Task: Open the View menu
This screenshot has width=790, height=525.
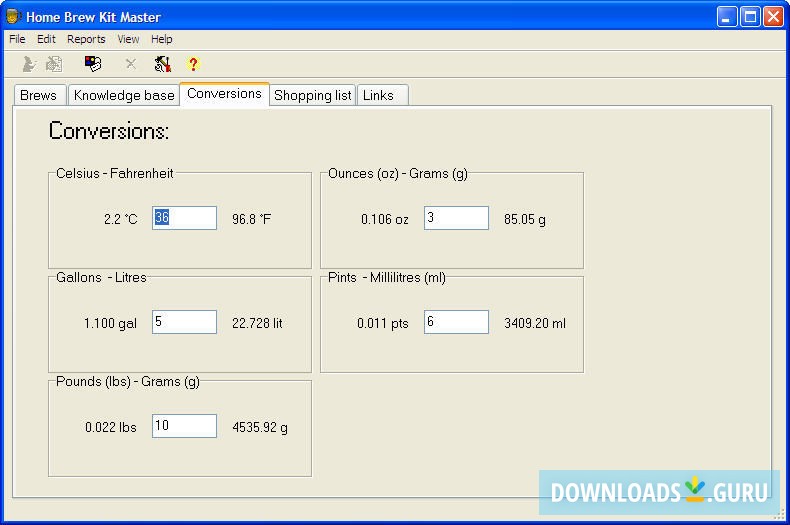Action: [x=128, y=39]
